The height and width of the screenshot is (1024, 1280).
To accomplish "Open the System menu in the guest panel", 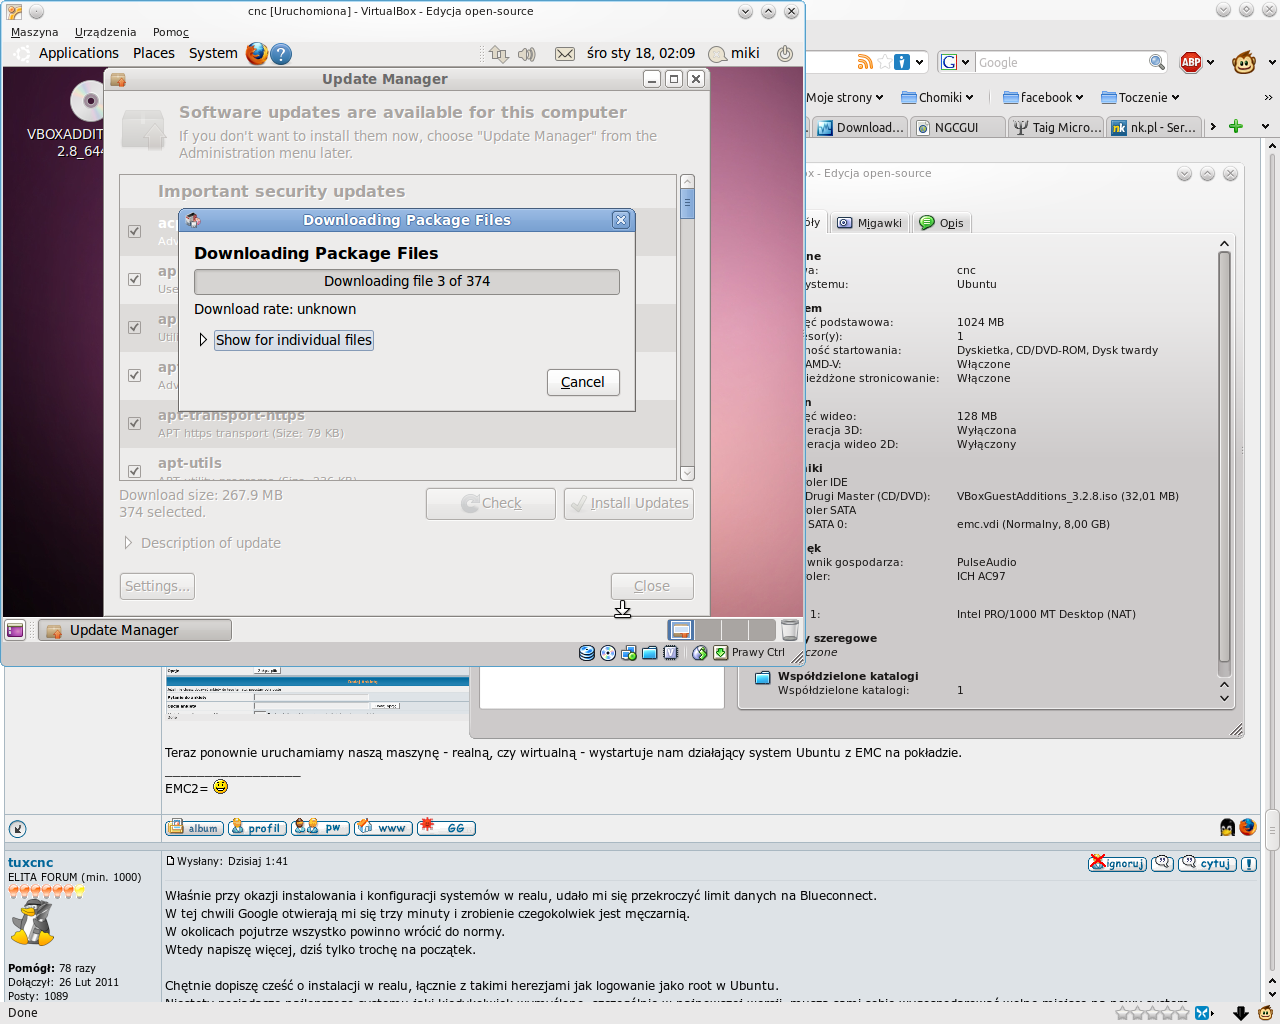I will pyautogui.click(x=213, y=54).
